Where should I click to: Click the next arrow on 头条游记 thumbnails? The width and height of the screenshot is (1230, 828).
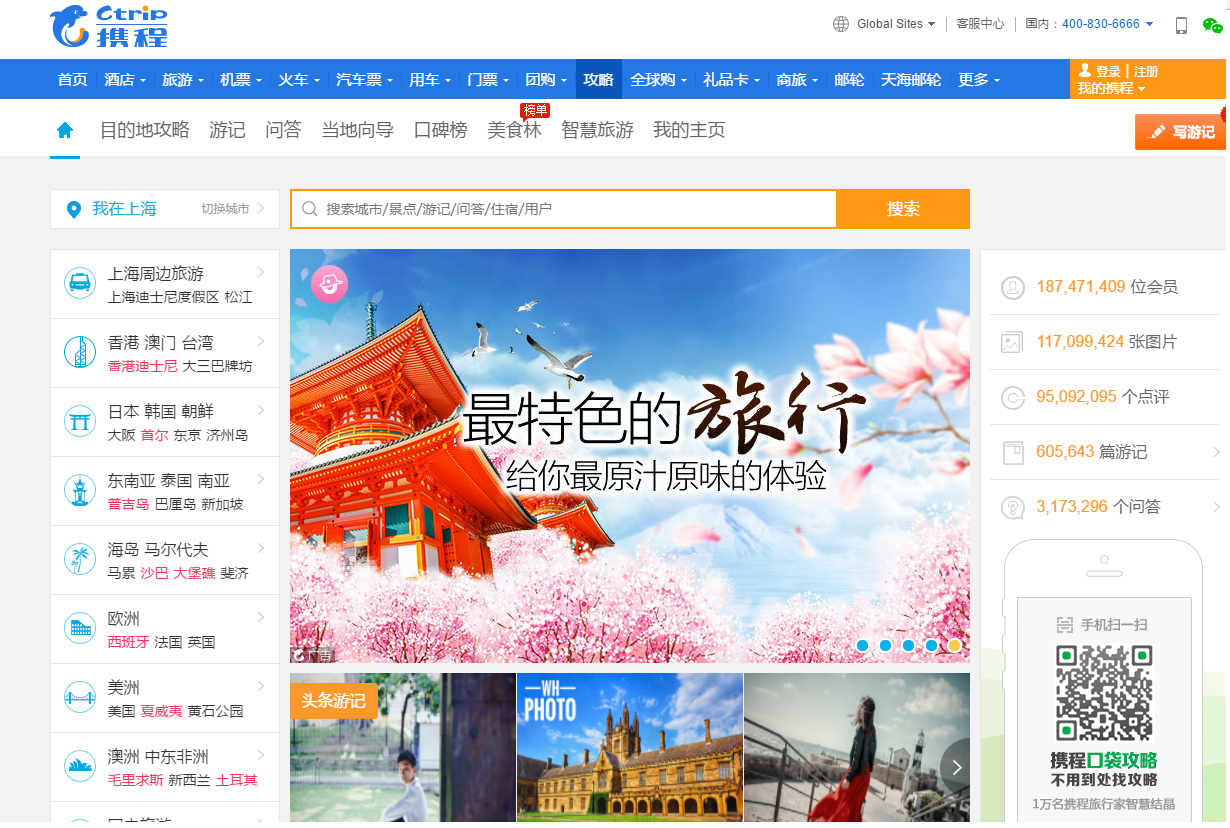point(956,767)
